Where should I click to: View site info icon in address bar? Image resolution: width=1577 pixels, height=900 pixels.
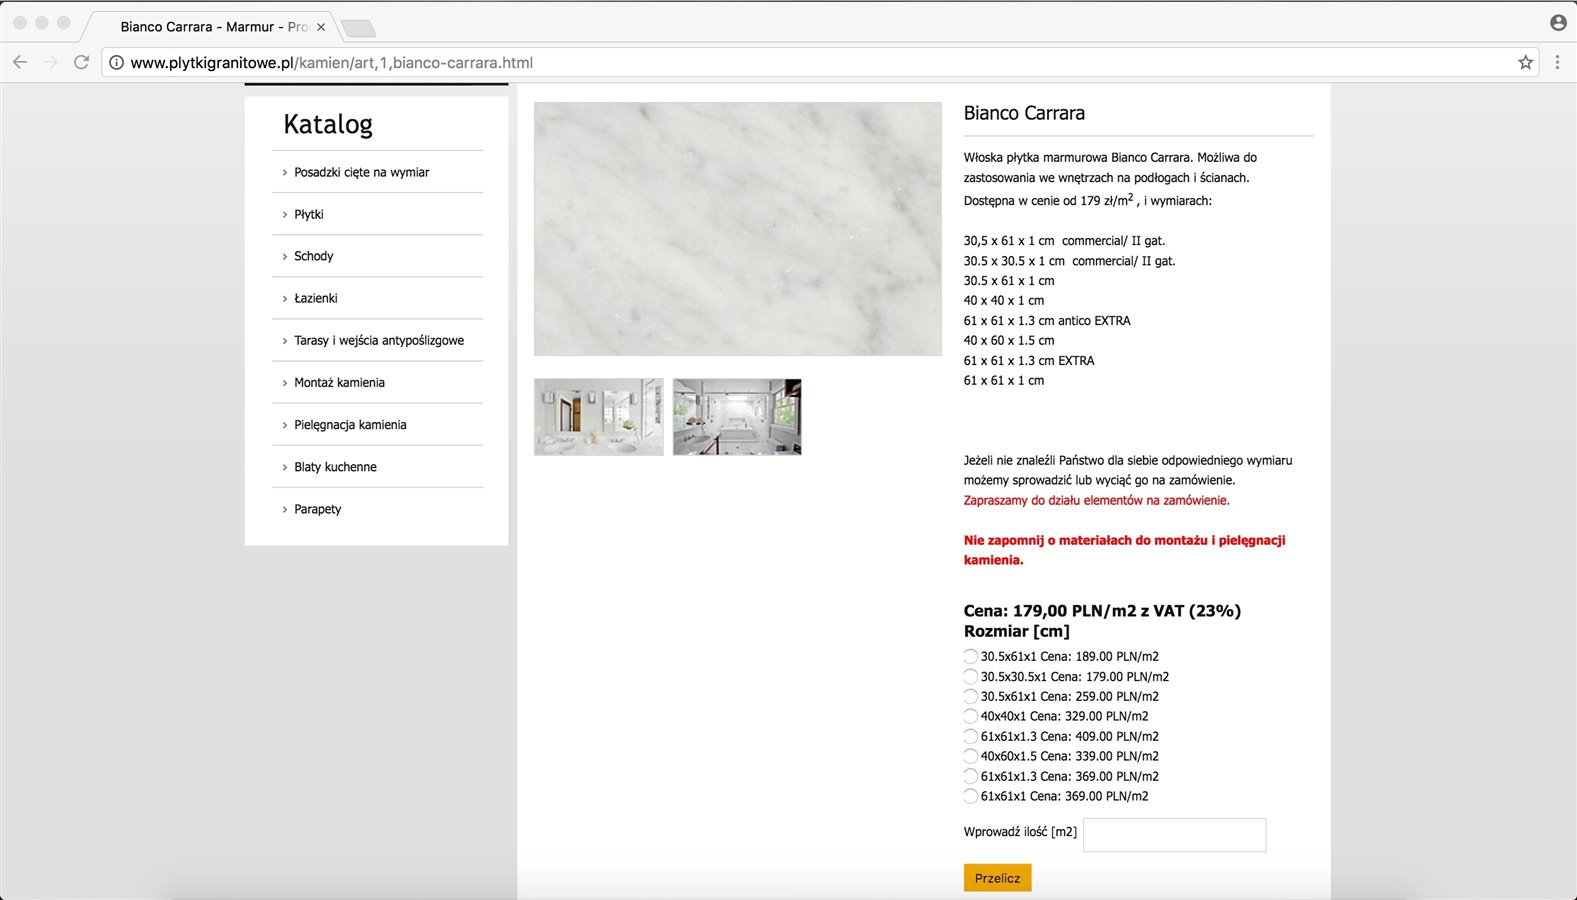[x=116, y=63]
